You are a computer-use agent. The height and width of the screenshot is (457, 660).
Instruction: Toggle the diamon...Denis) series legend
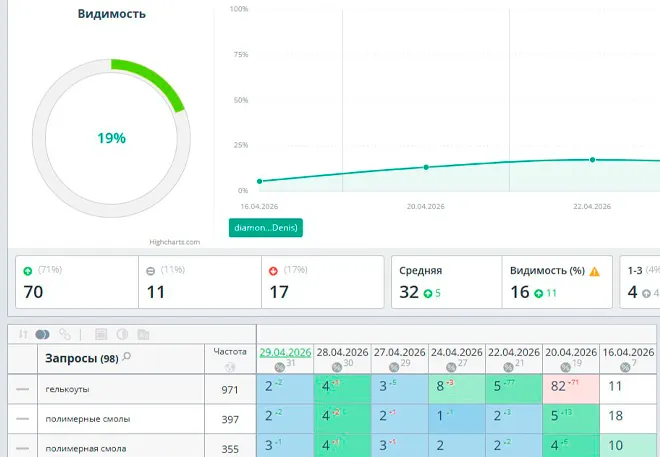(266, 227)
